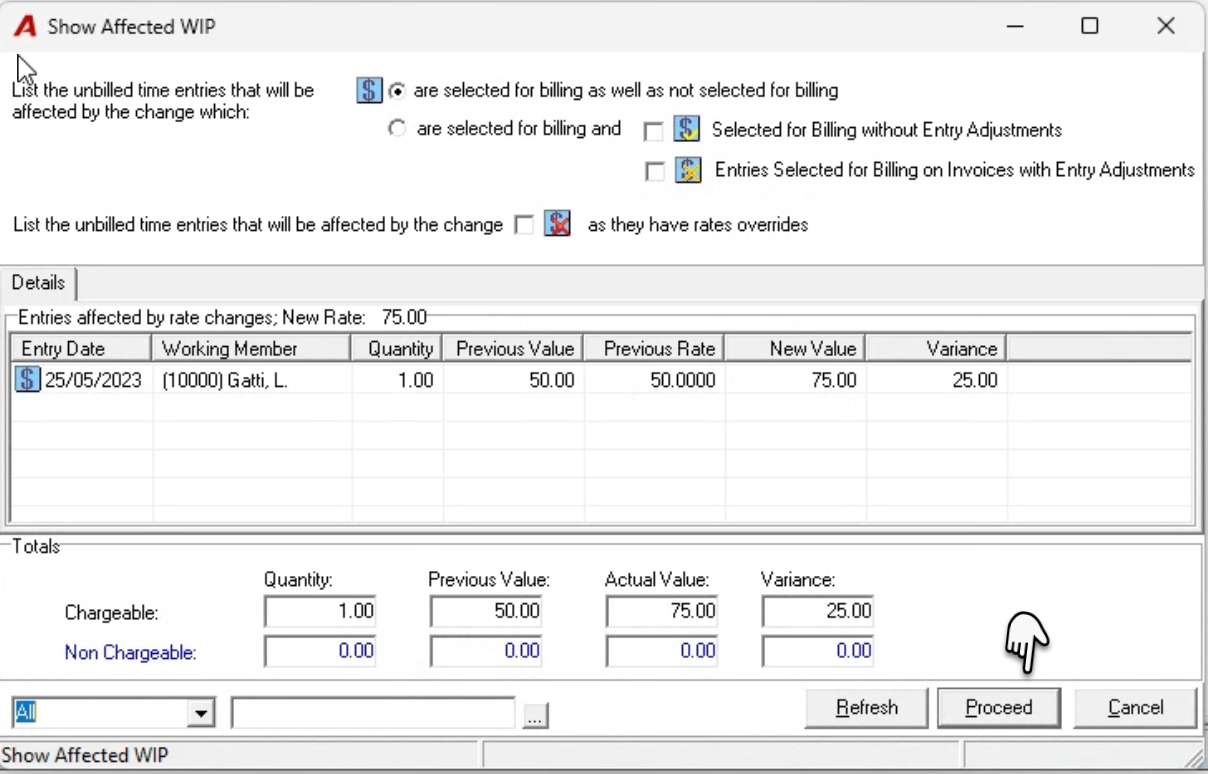
Task: Click the dollar icon in the 25/05/2023 entry row
Action: [x=28, y=380]
